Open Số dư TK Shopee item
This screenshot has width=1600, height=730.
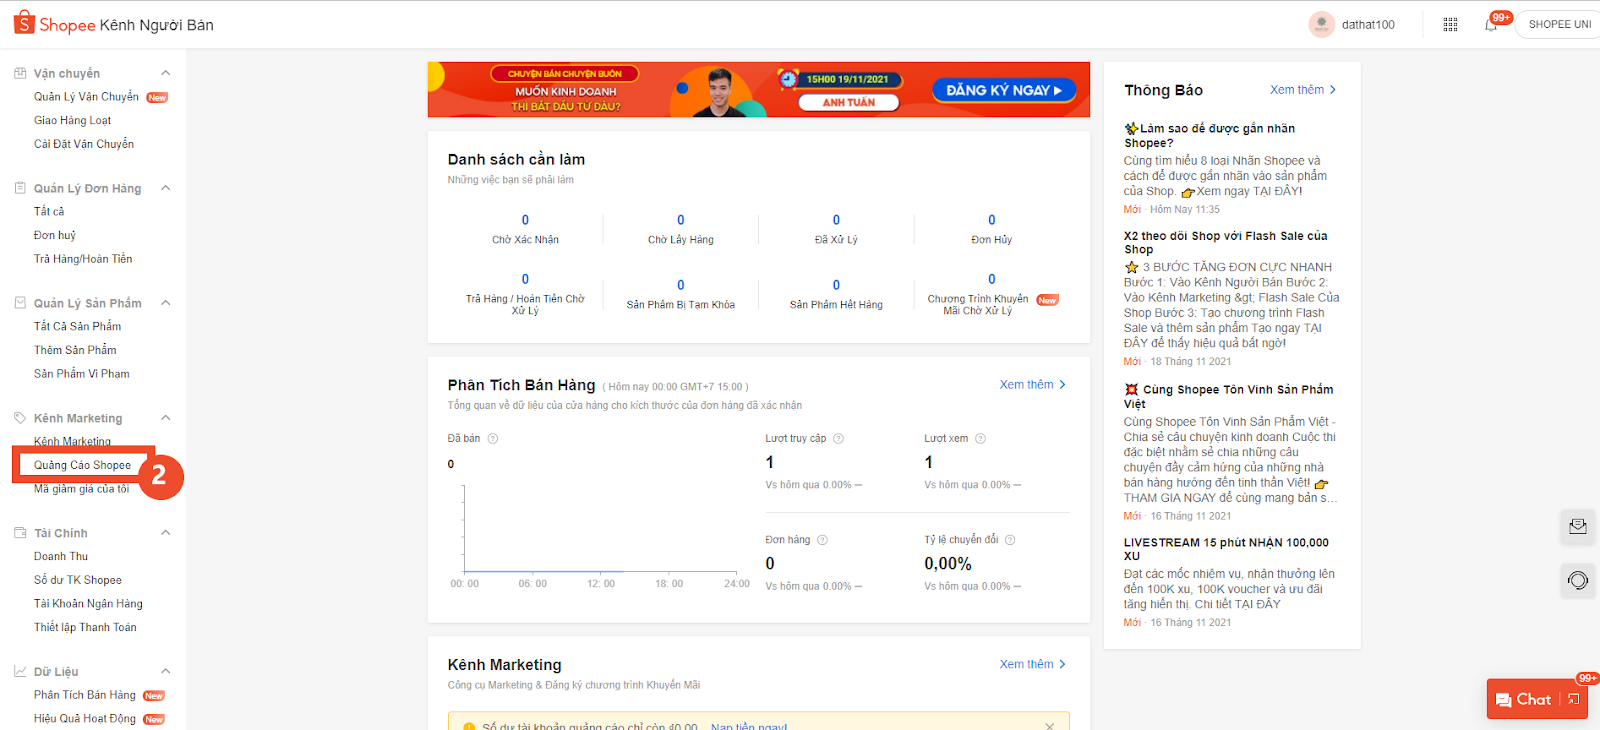(x=78, y=580)
